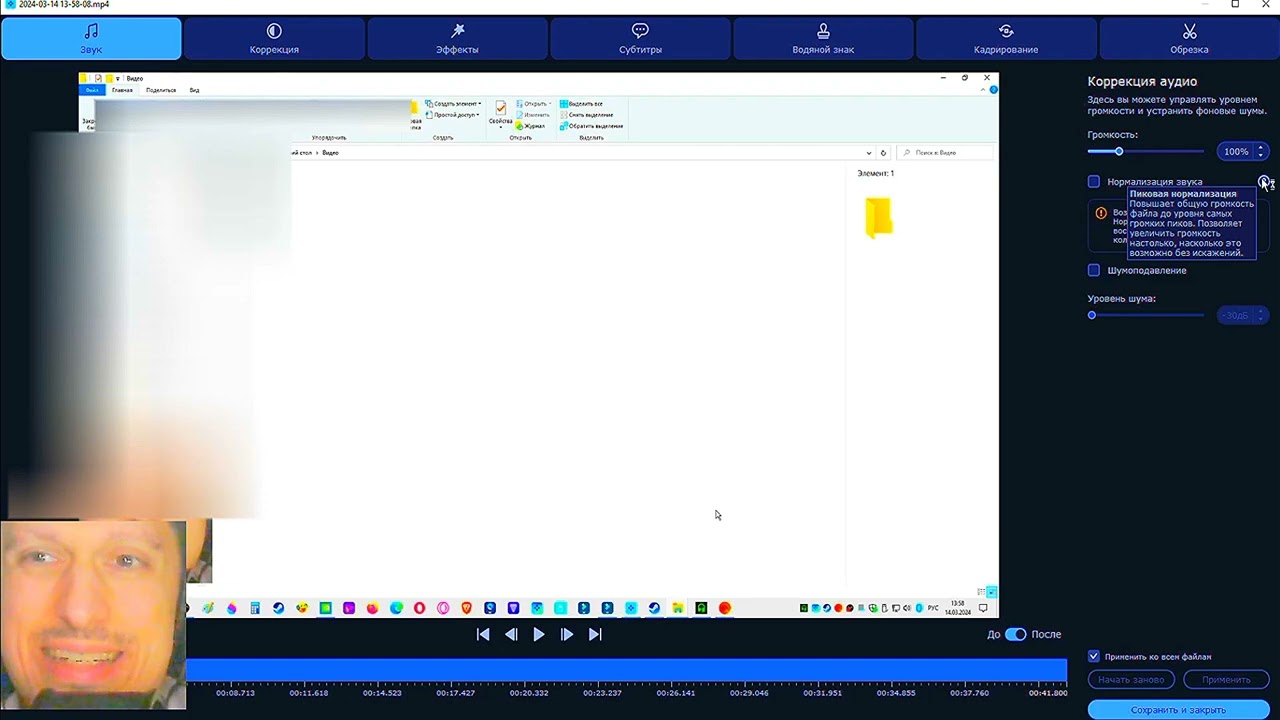Image resolution: width=1280 pixels, height=720 pixels.
Task: Click the РУС language indicator
Action: coord(933,608)
